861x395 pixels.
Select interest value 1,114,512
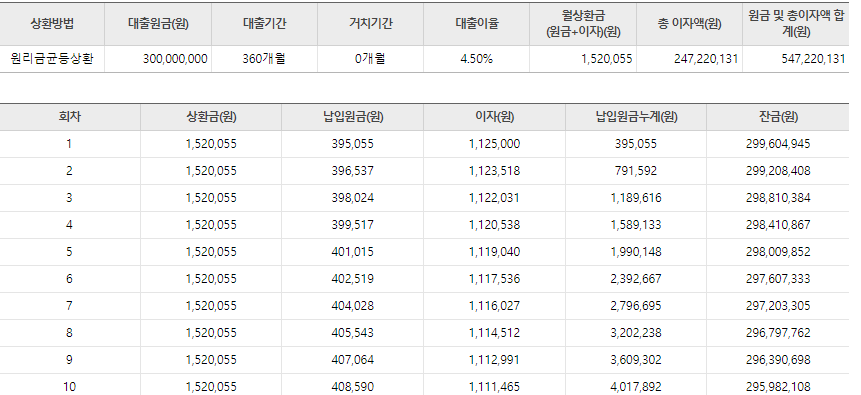click(x=494, y=332)
